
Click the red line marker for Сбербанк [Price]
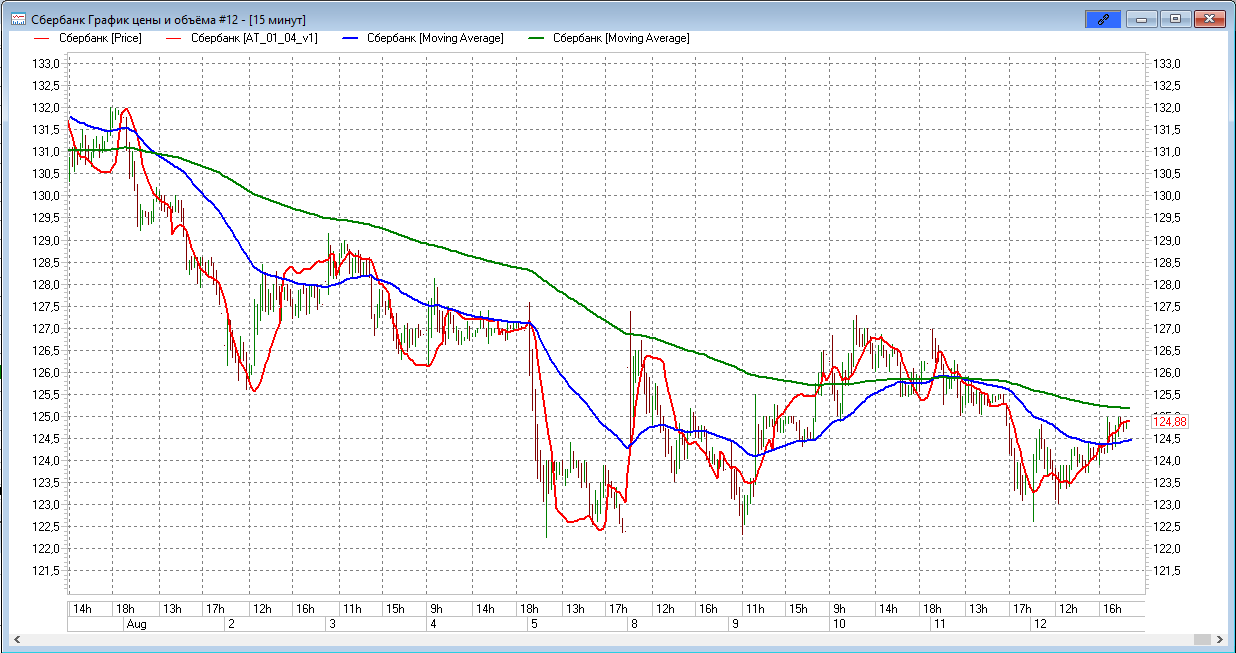42,38
